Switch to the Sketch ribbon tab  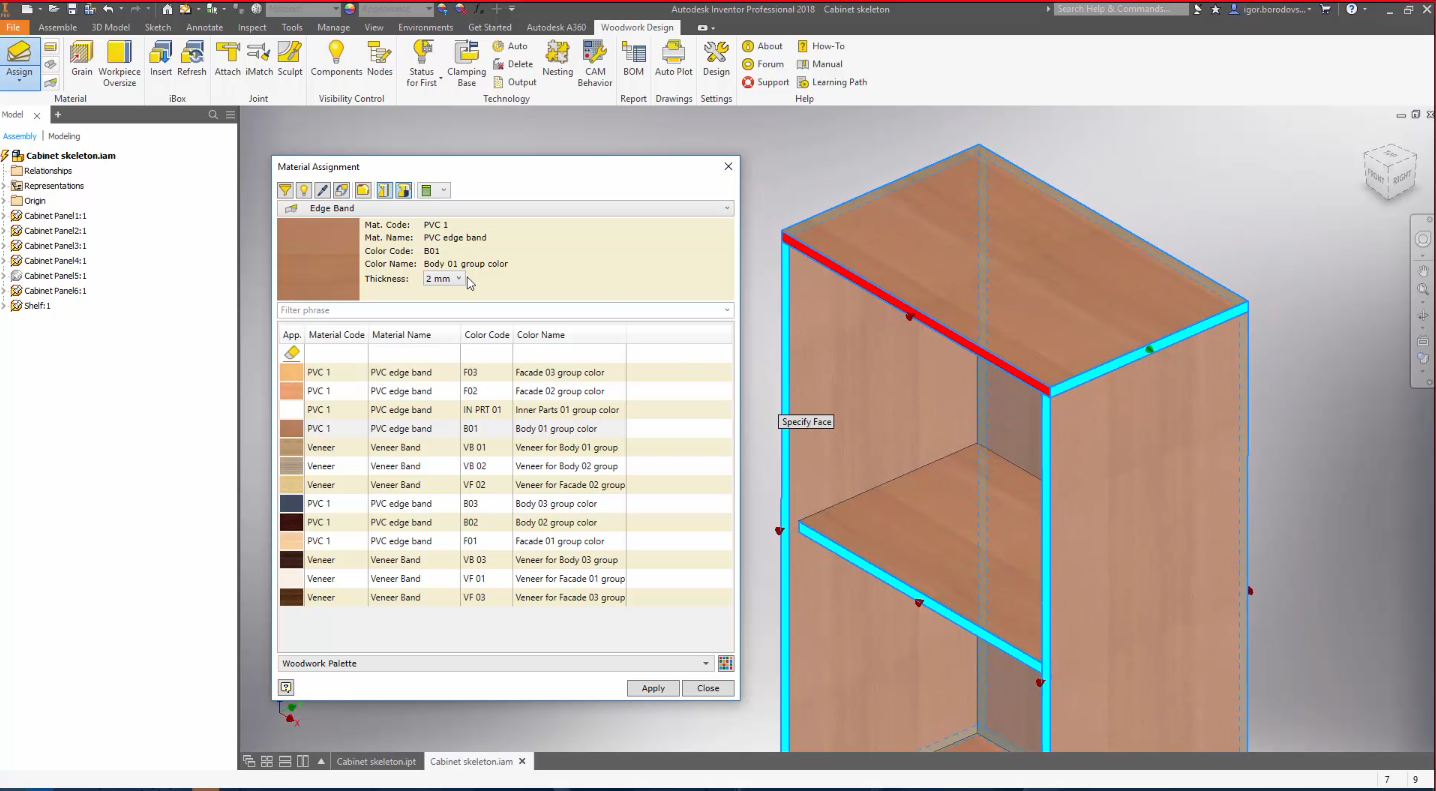[158, 28]
